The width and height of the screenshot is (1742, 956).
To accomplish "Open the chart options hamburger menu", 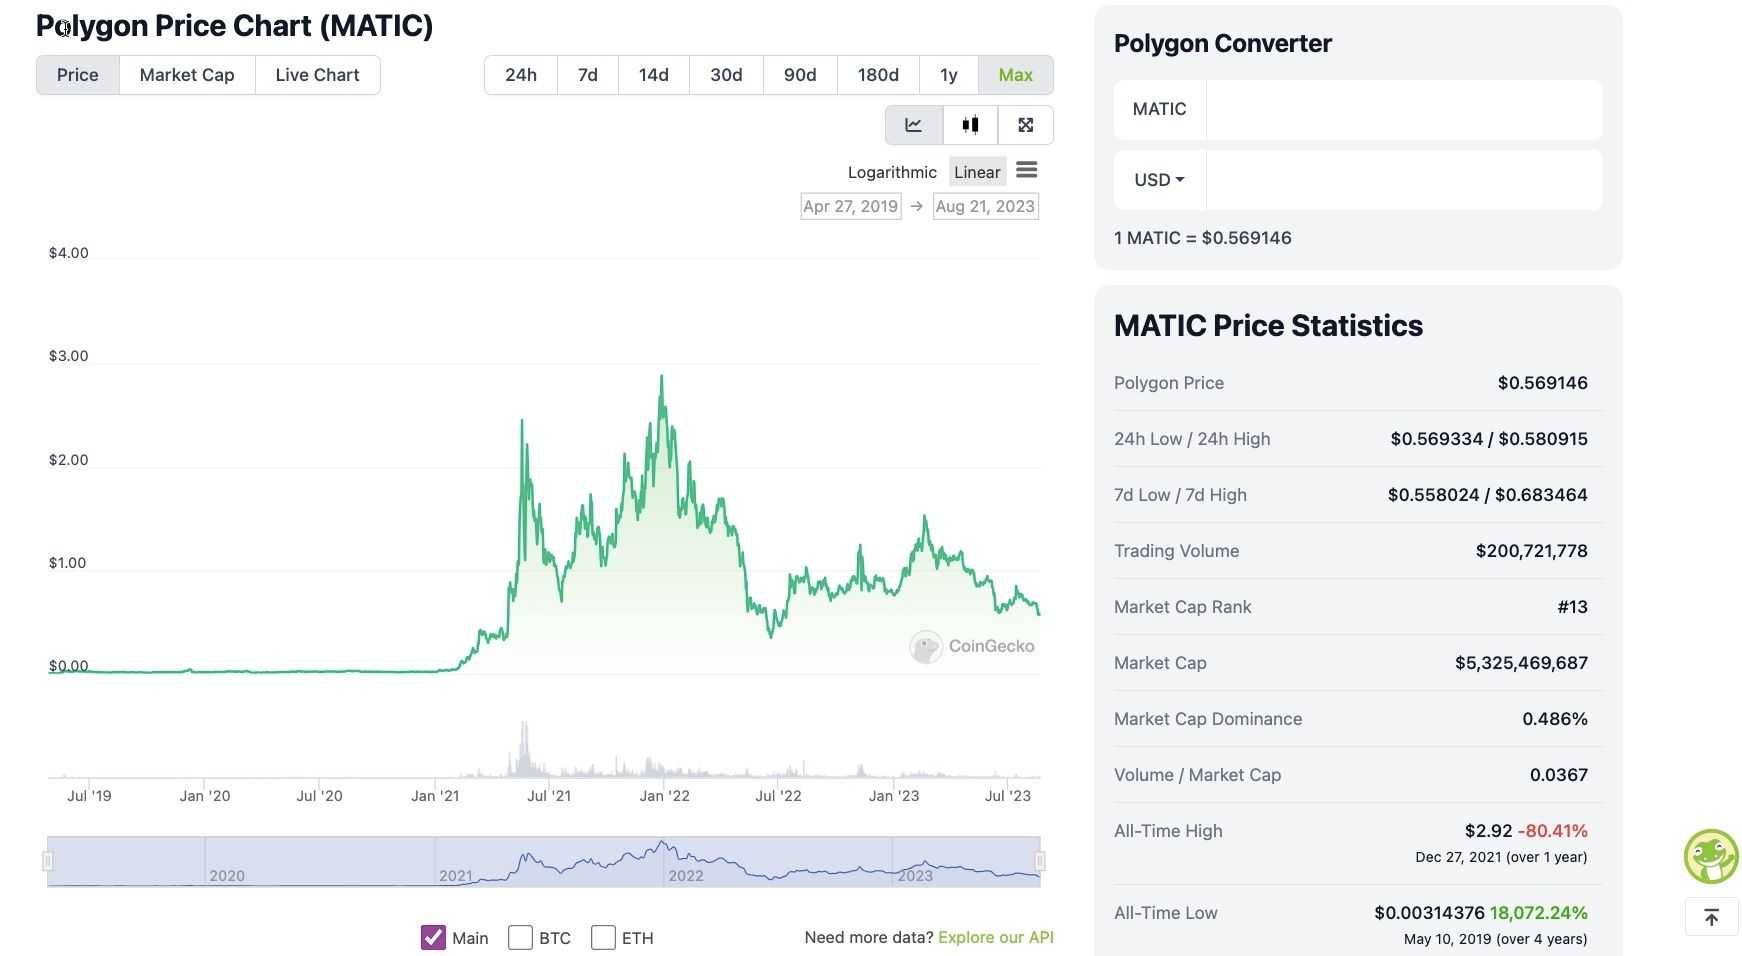I will 1027,170.
